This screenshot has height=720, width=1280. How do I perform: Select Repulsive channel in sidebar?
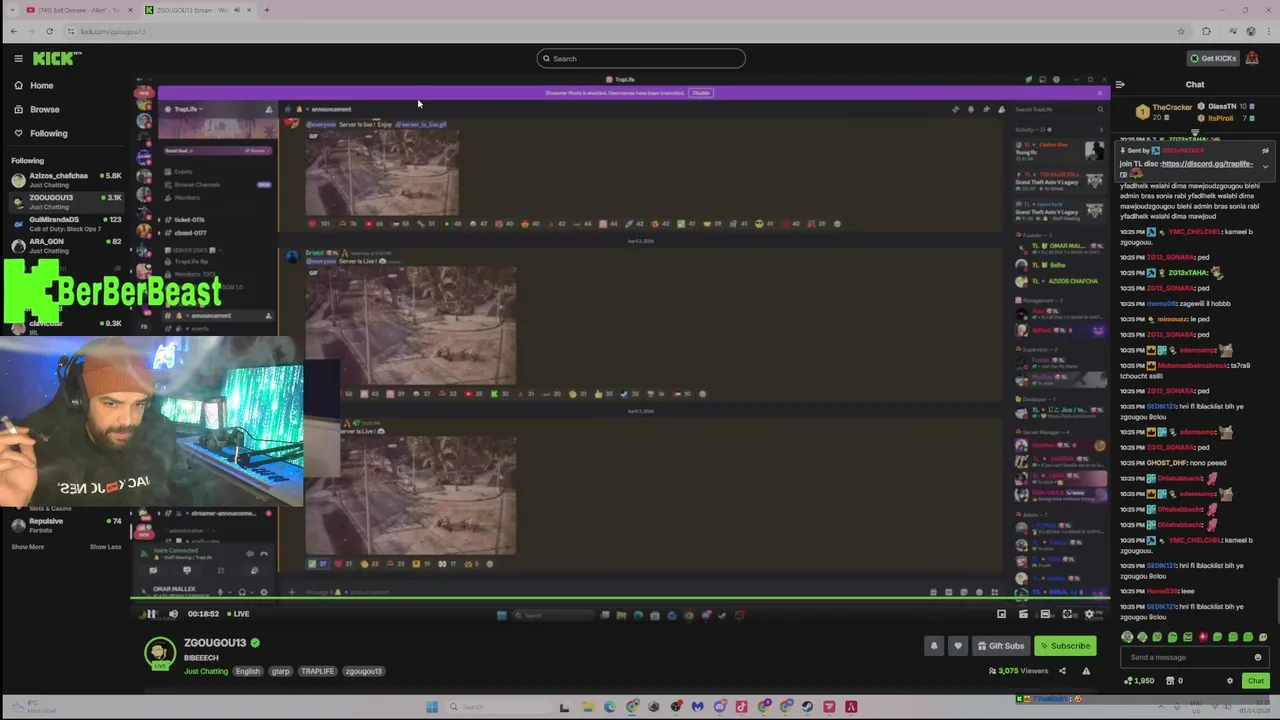tap(66, 525)
